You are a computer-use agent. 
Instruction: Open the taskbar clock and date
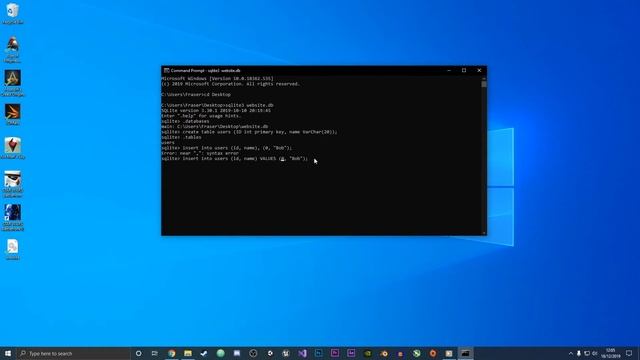tap(611, 353)
